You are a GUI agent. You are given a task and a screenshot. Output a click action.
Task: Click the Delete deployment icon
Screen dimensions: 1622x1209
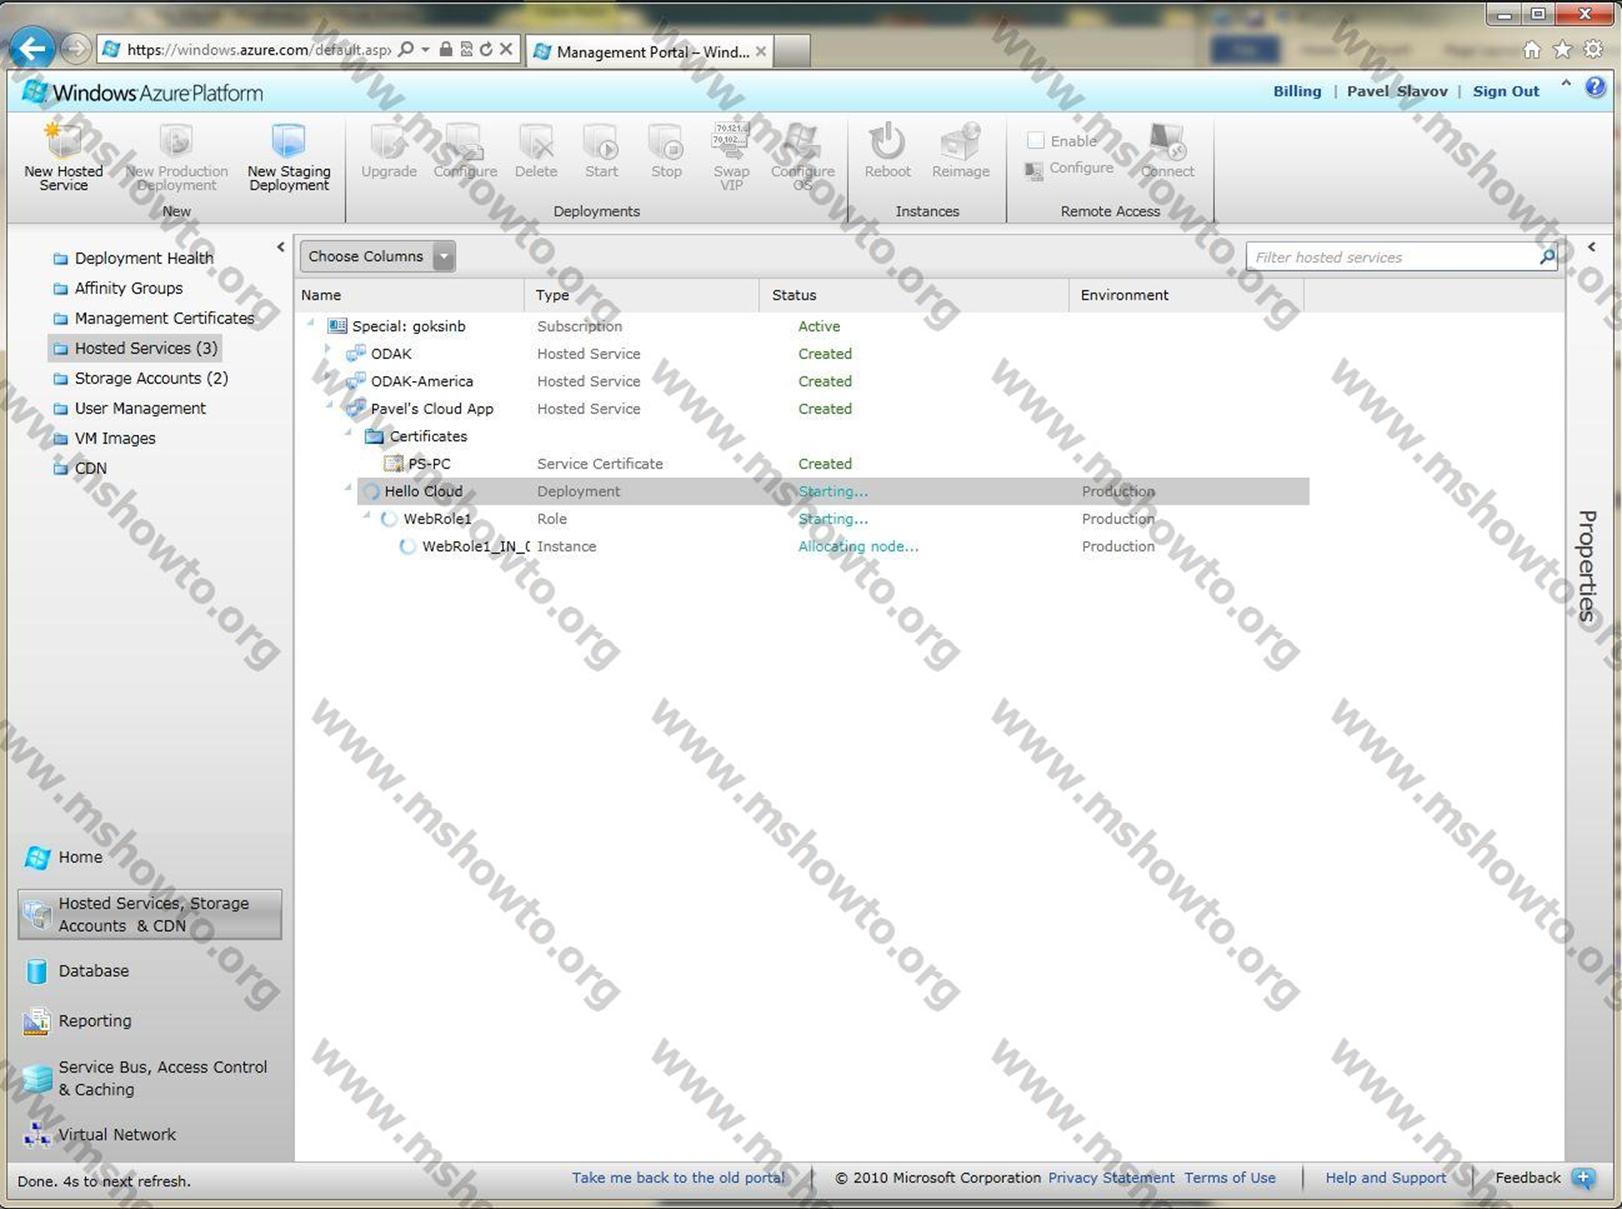536,142
